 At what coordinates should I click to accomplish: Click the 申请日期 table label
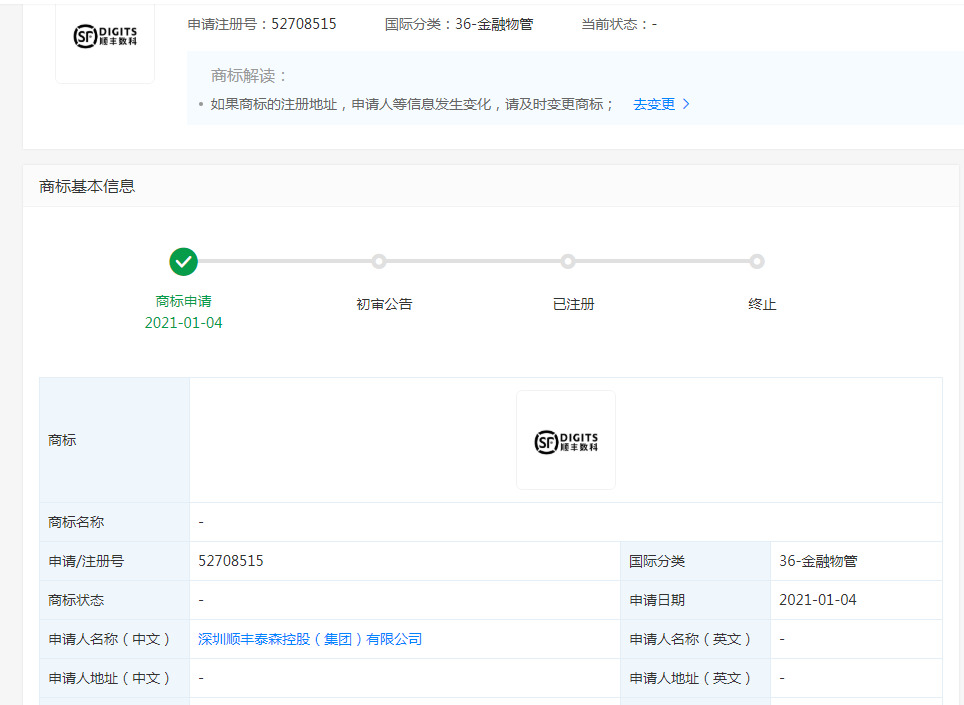657,600
